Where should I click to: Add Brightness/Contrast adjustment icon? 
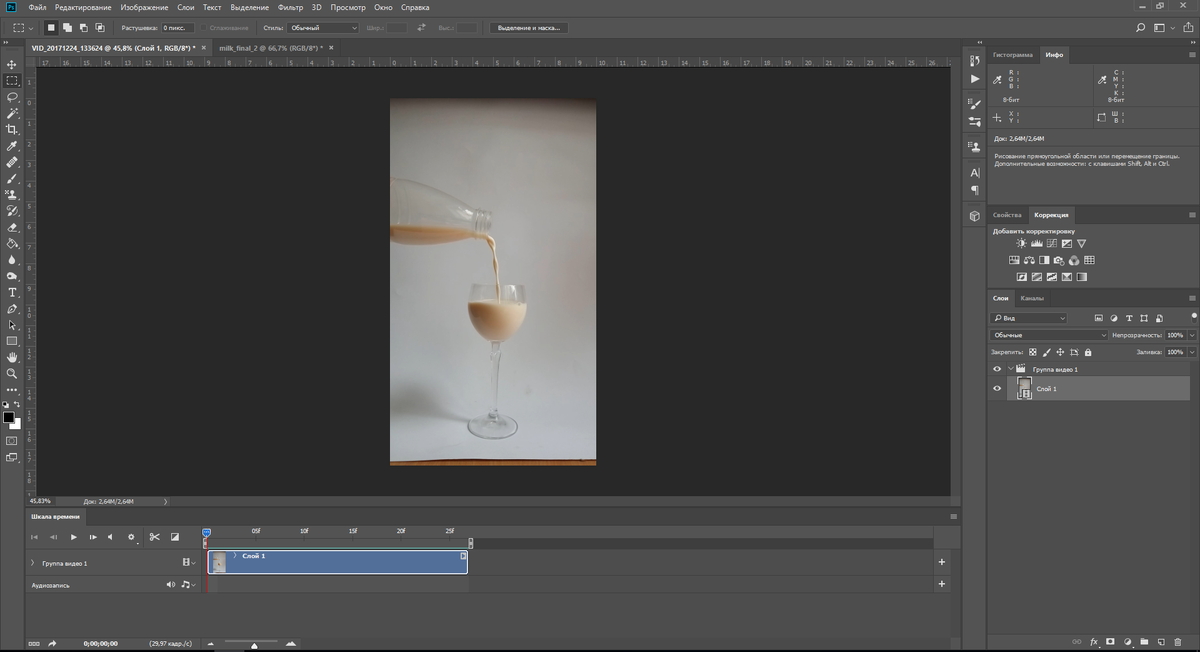coord(1021,243)
